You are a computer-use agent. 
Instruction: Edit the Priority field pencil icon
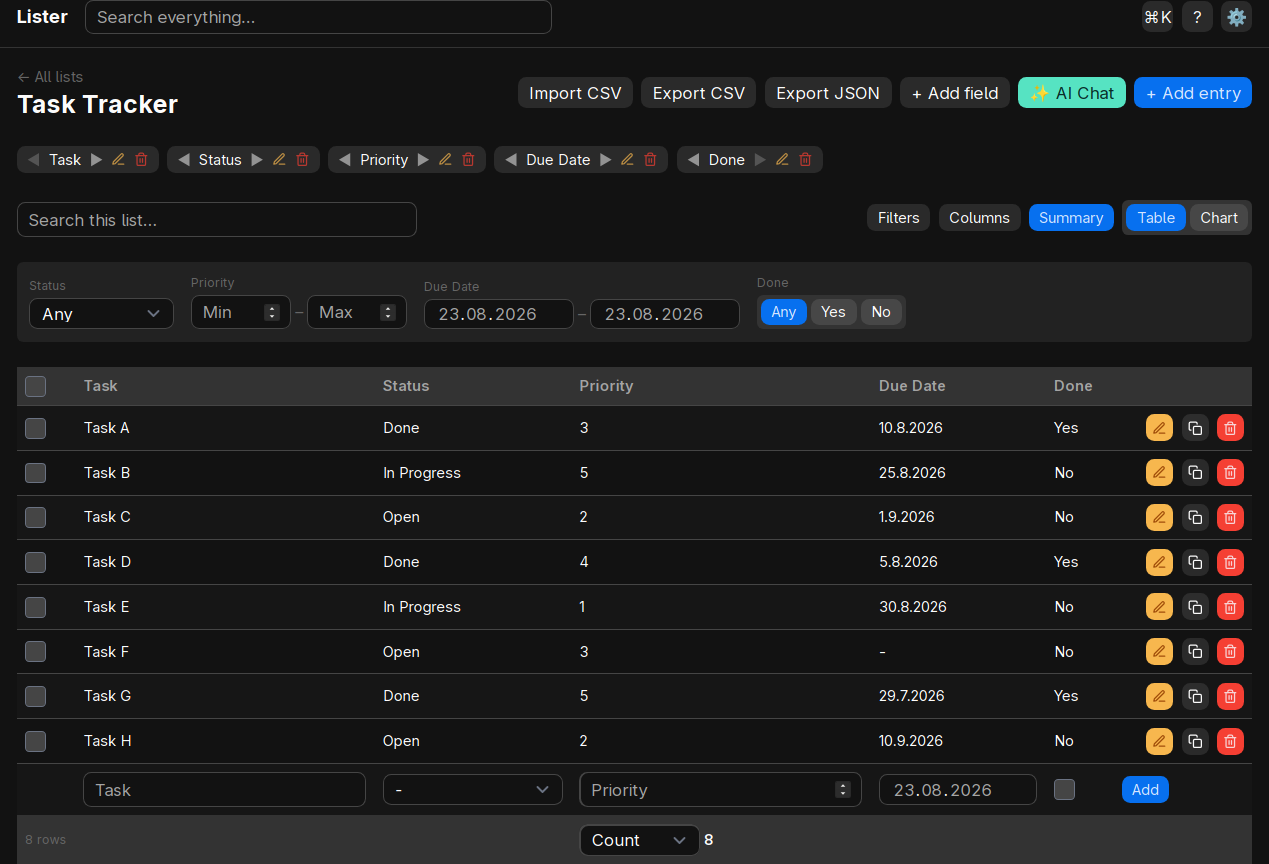[445, 160]
